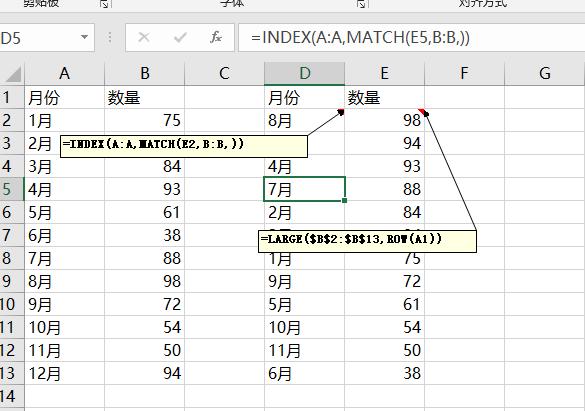Viewport: 585px width, 411px height.
Task: Select column C header
Action: (x=224, y=73)
